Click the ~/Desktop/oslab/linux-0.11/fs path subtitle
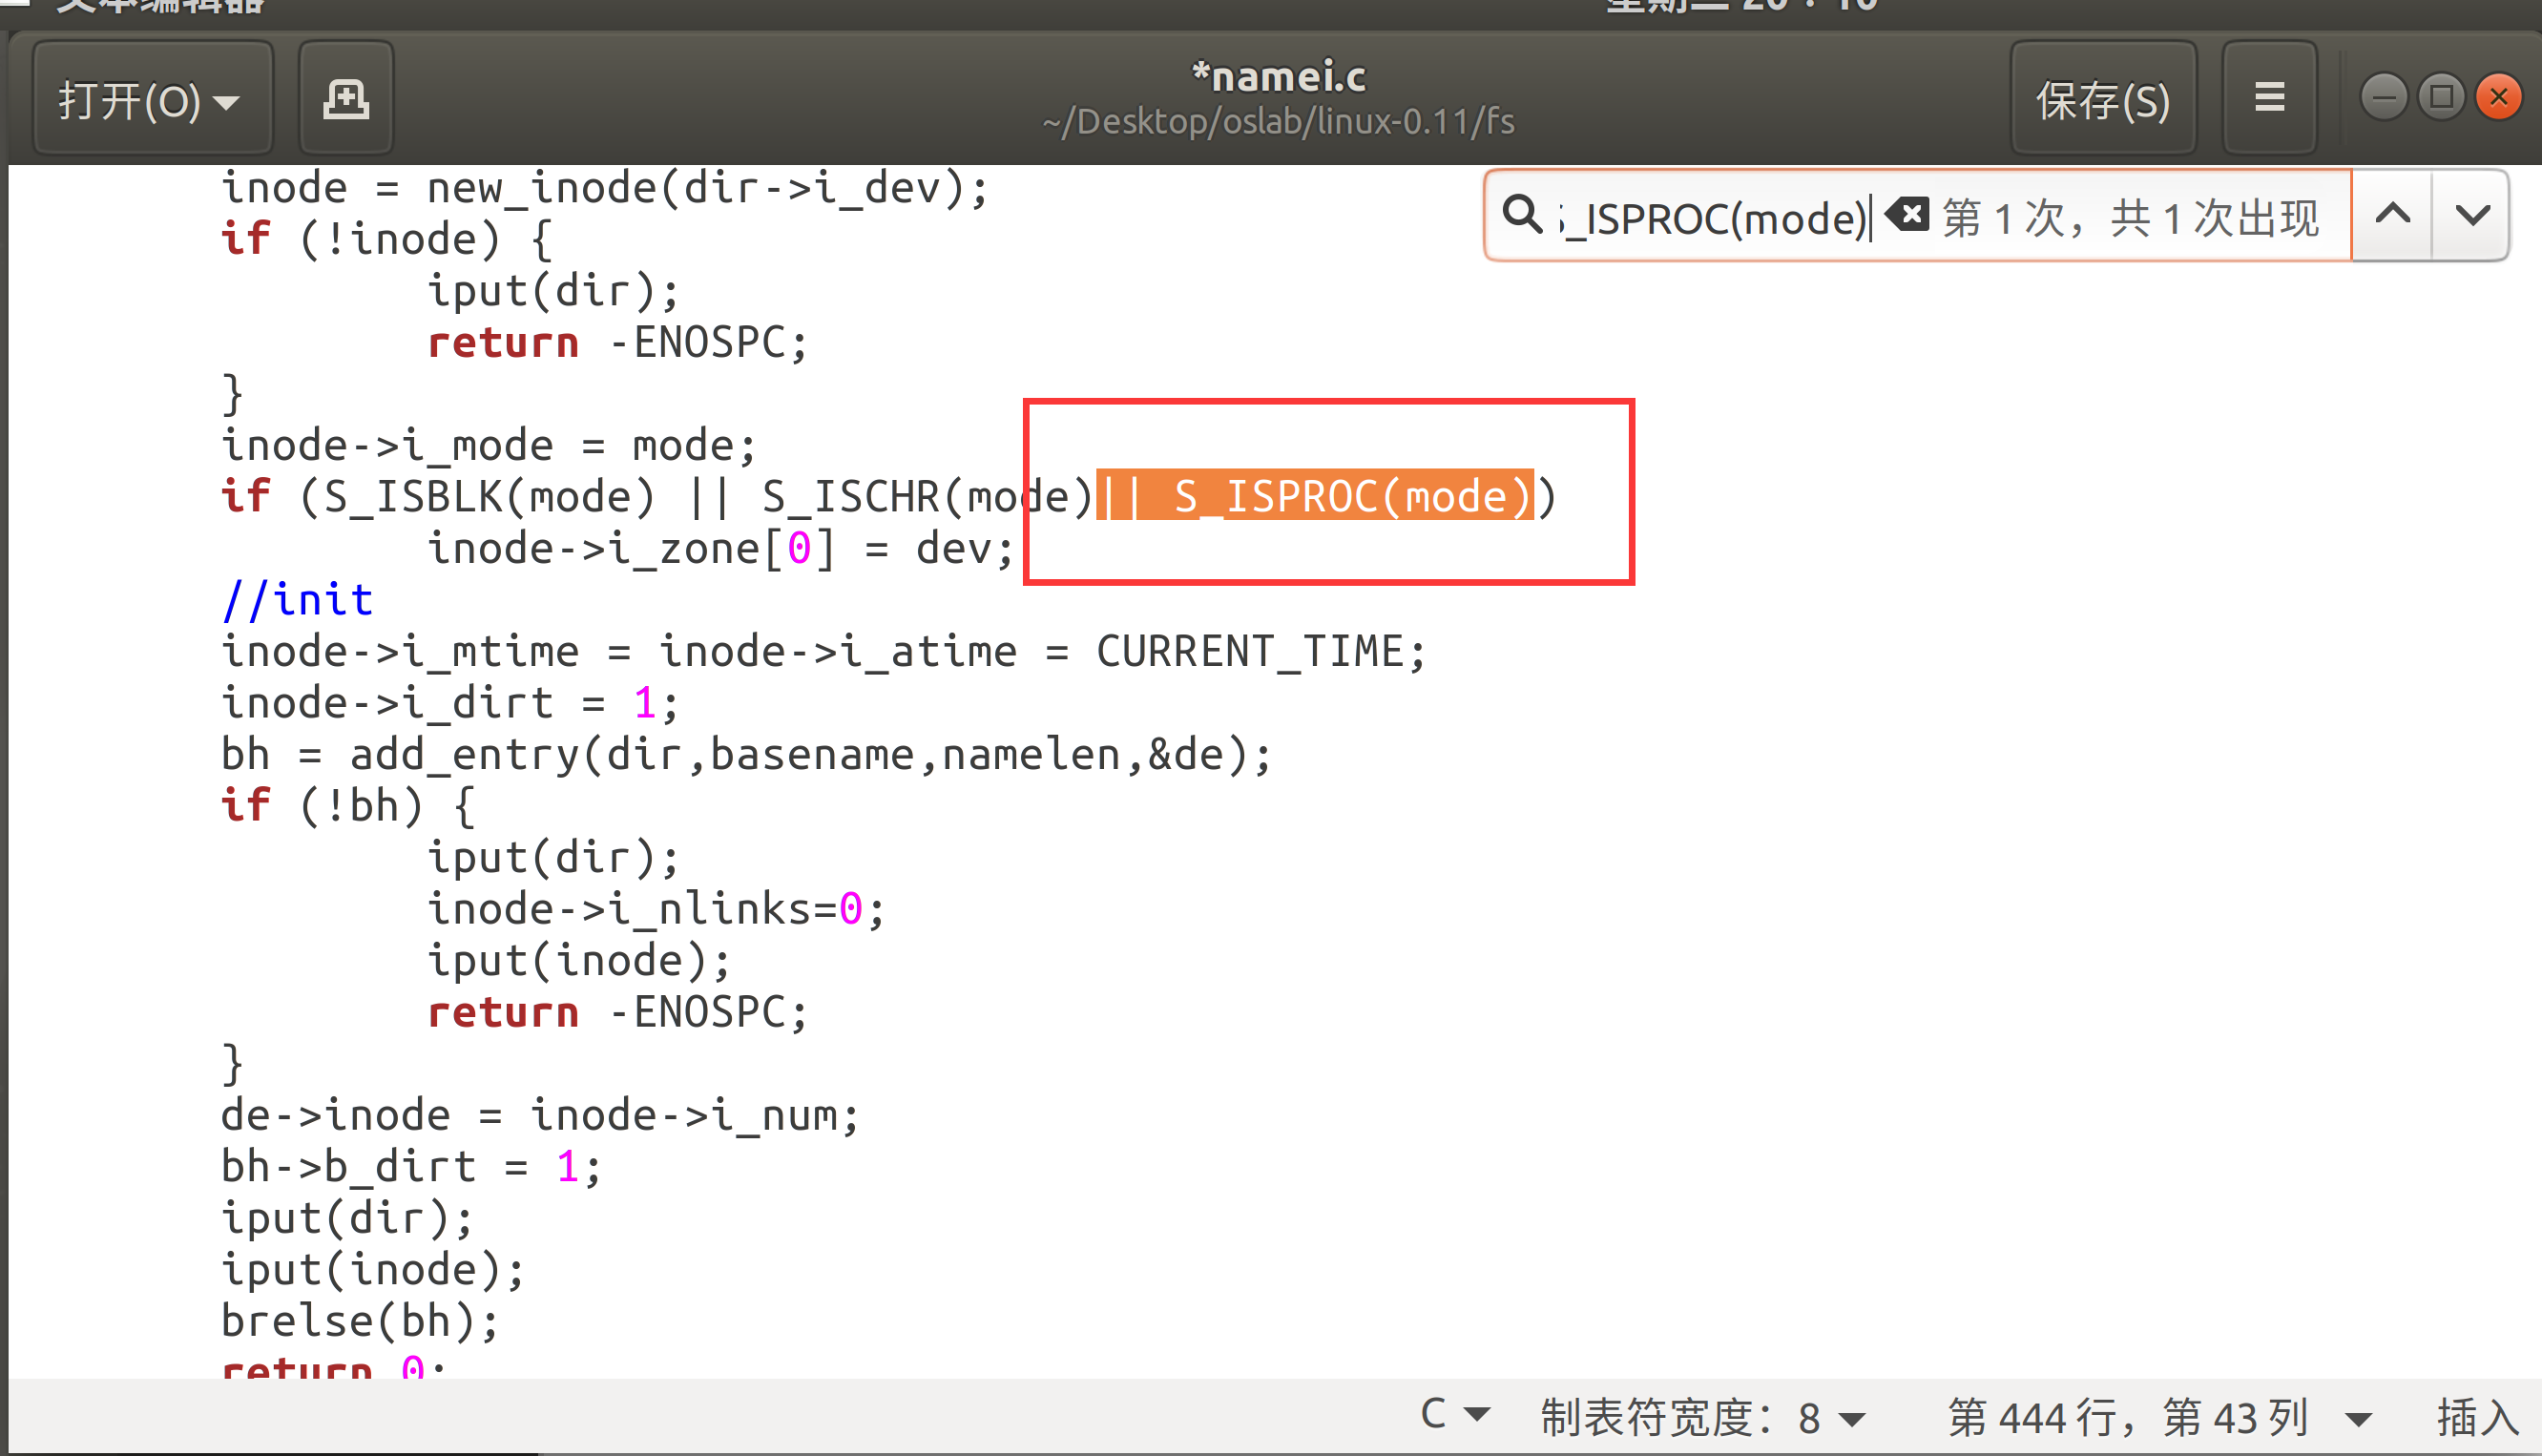This screenshot has height=1456, width=2542. point(1278,122)
